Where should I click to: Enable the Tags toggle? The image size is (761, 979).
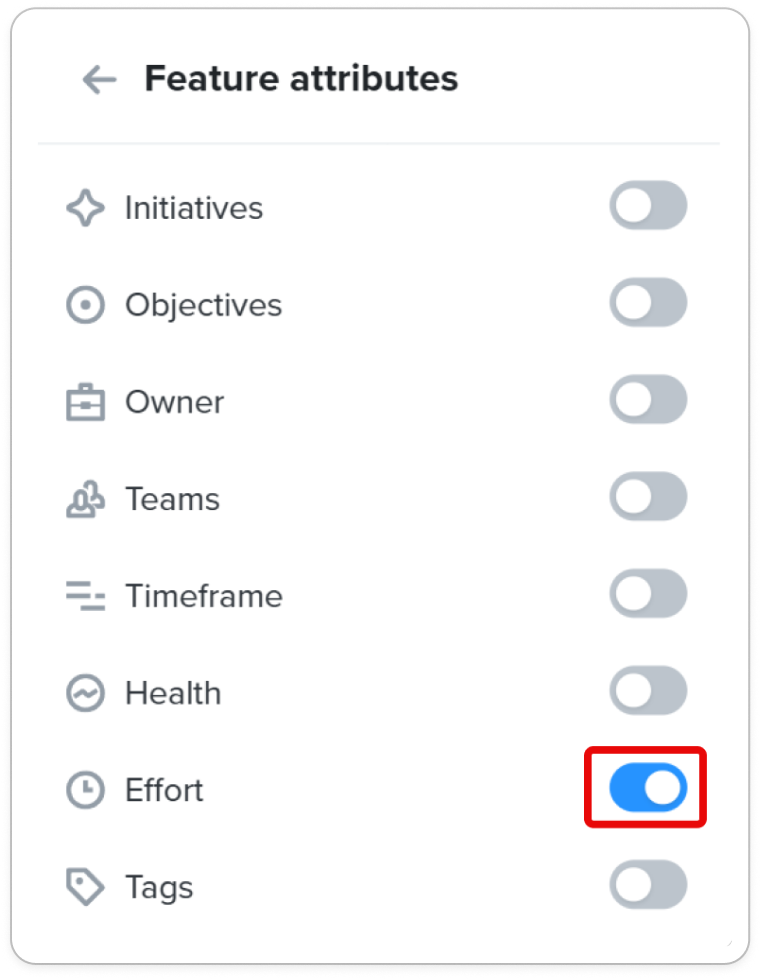point(649,884)
